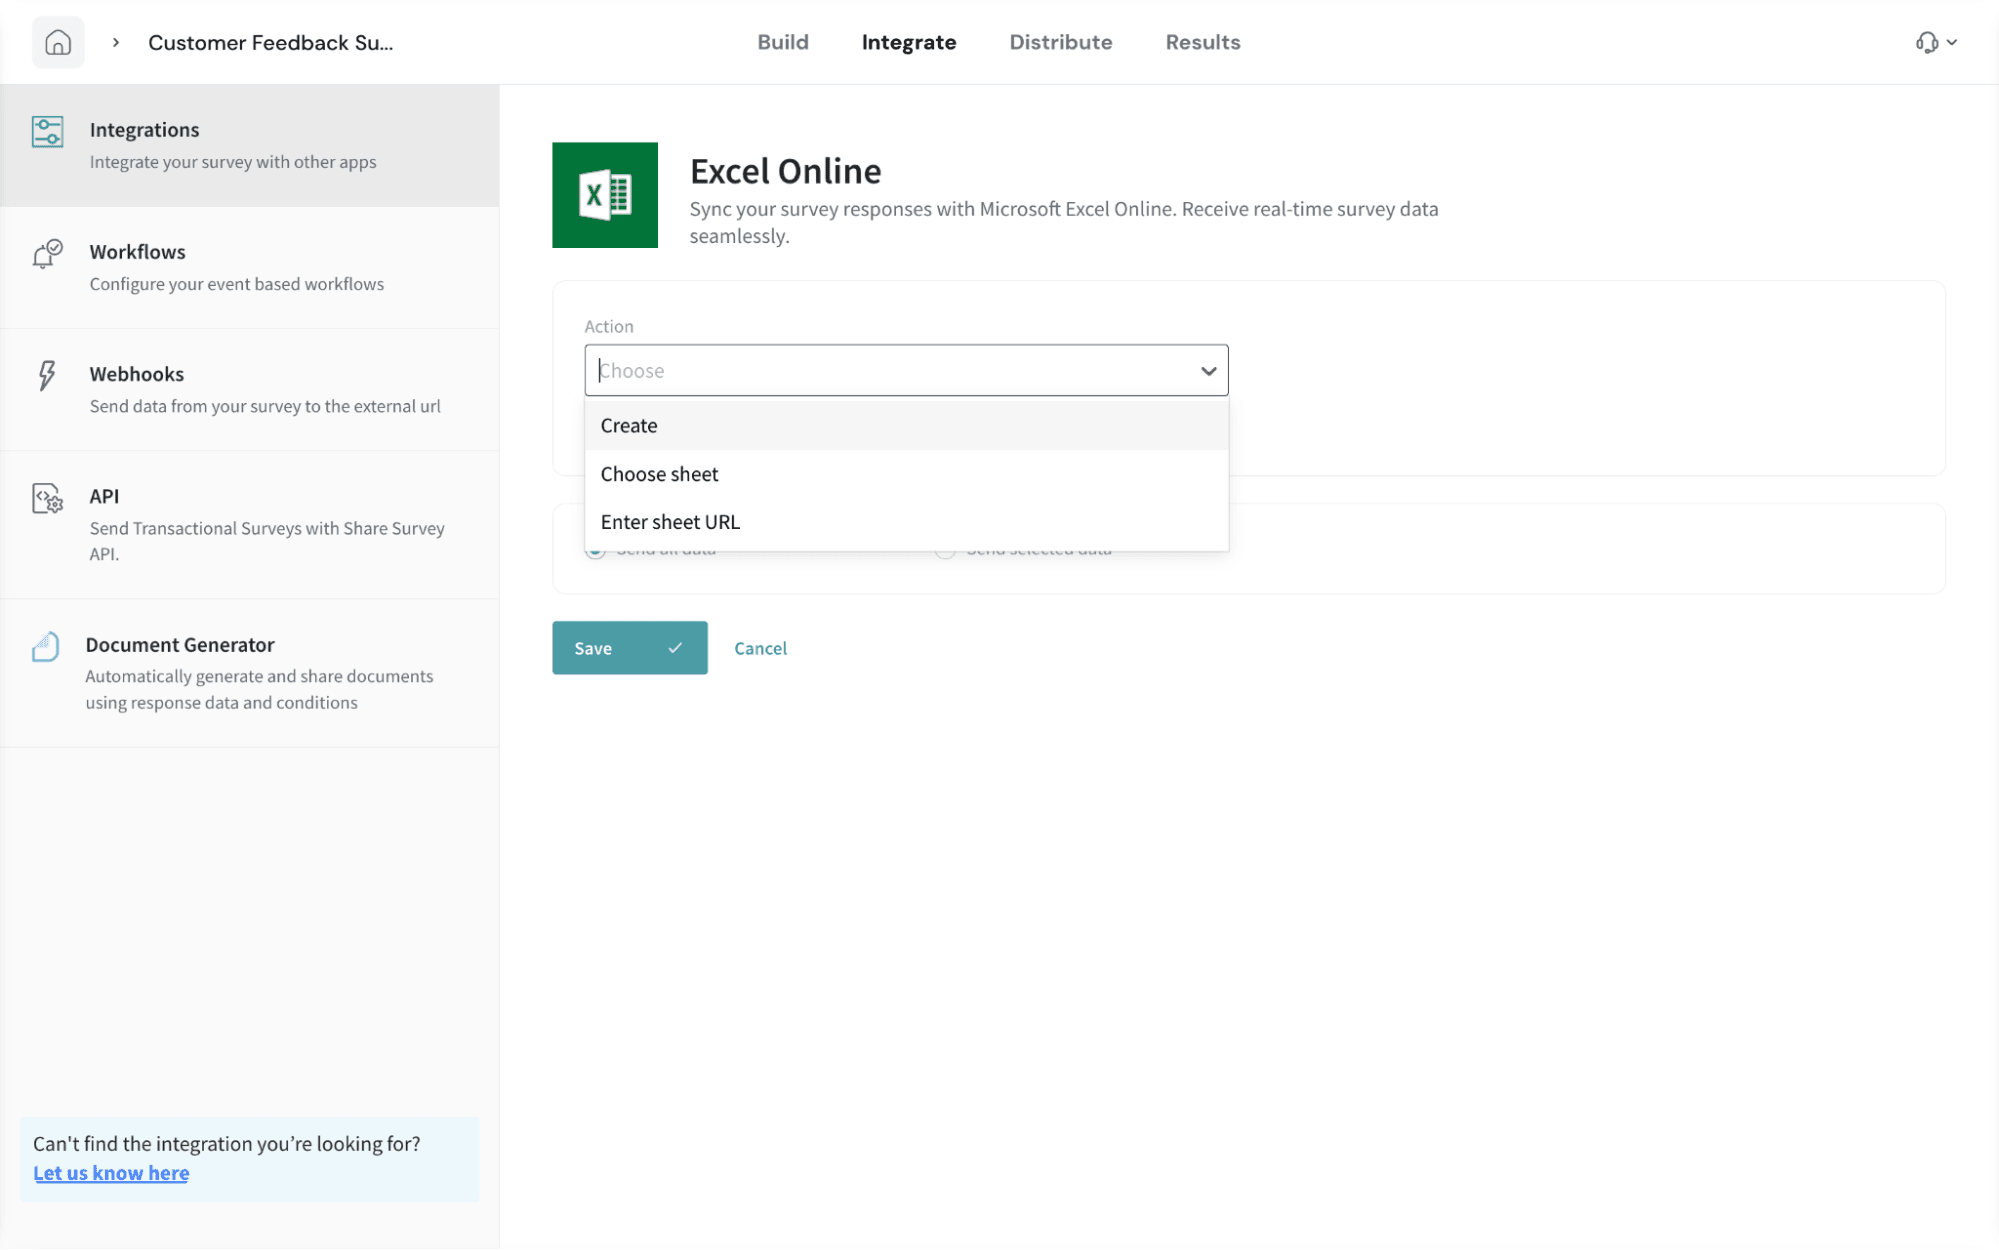Select the Send selected data radio button
The height and width of the screenshot is (1250, 1999).
click(945, 551)
